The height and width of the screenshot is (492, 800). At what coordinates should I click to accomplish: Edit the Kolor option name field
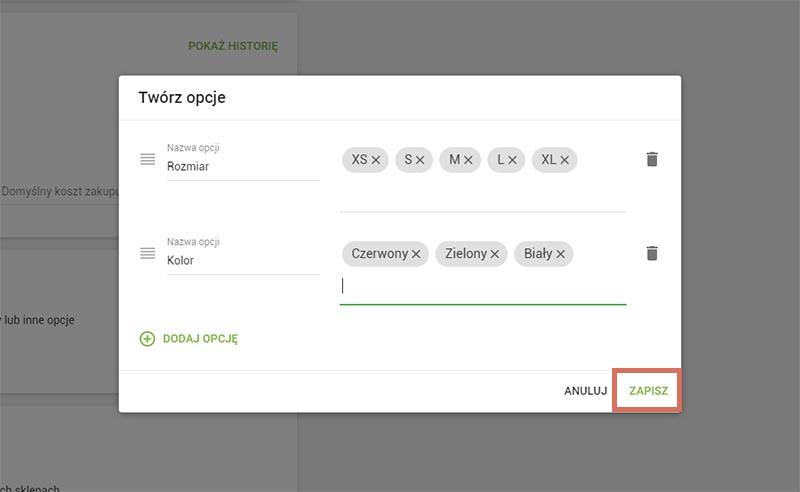(x=242, y=261)
